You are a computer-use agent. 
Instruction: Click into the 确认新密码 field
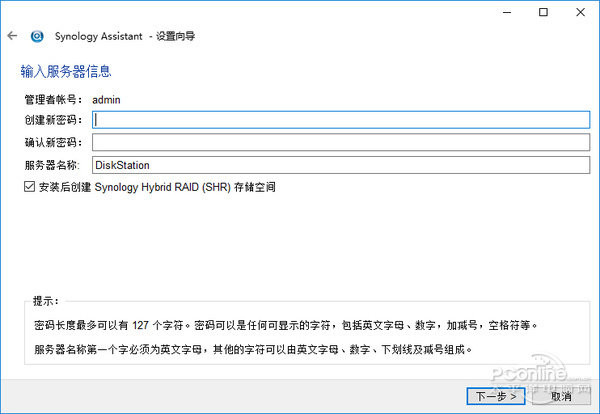tap(341, 142)
